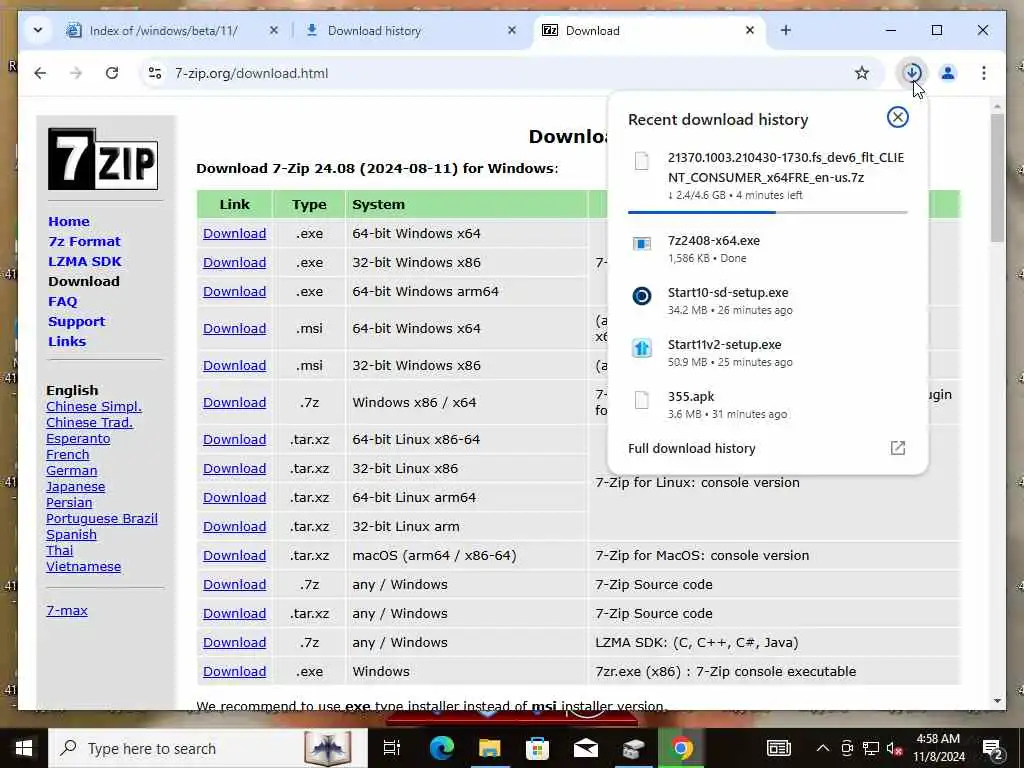The image size is (1024, 768).
Task: Close the Download history tab
Action: coord(512,30)
